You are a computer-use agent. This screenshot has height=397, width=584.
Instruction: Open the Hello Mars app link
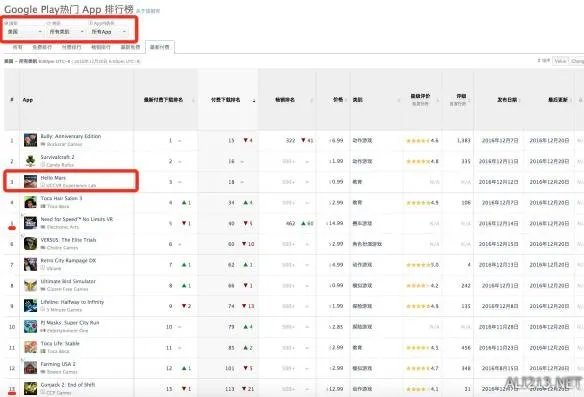(53, 178)
